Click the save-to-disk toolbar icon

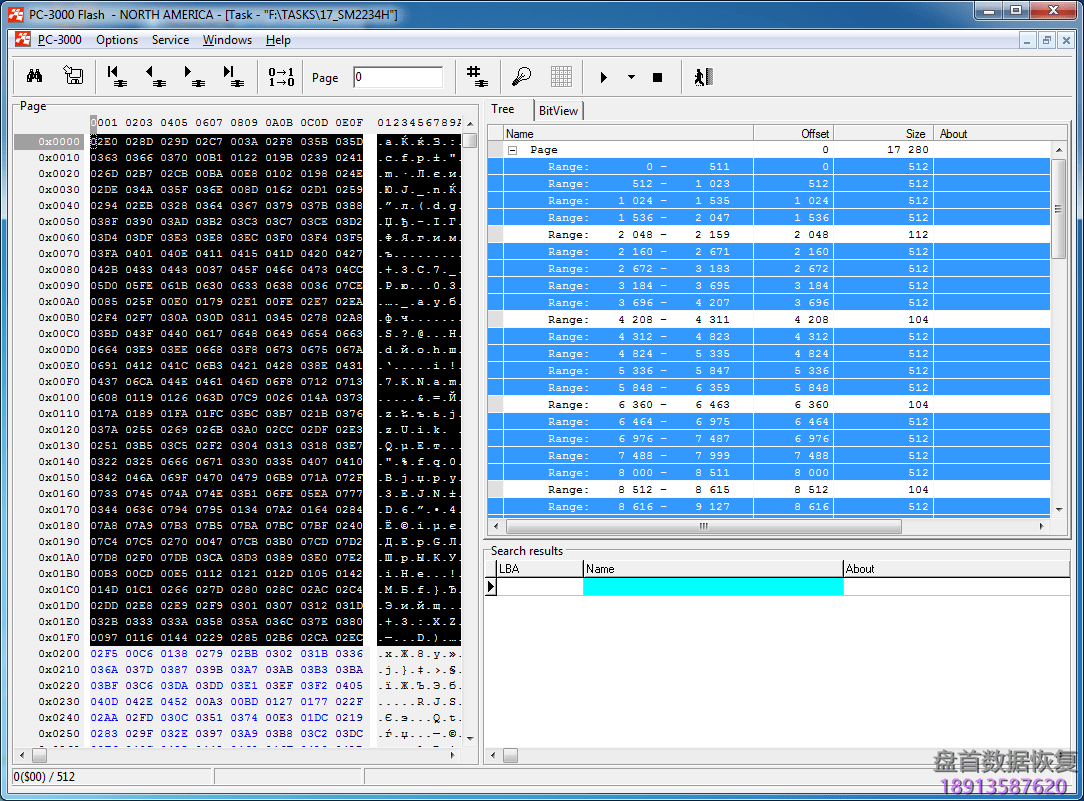(x=73, y=77)
